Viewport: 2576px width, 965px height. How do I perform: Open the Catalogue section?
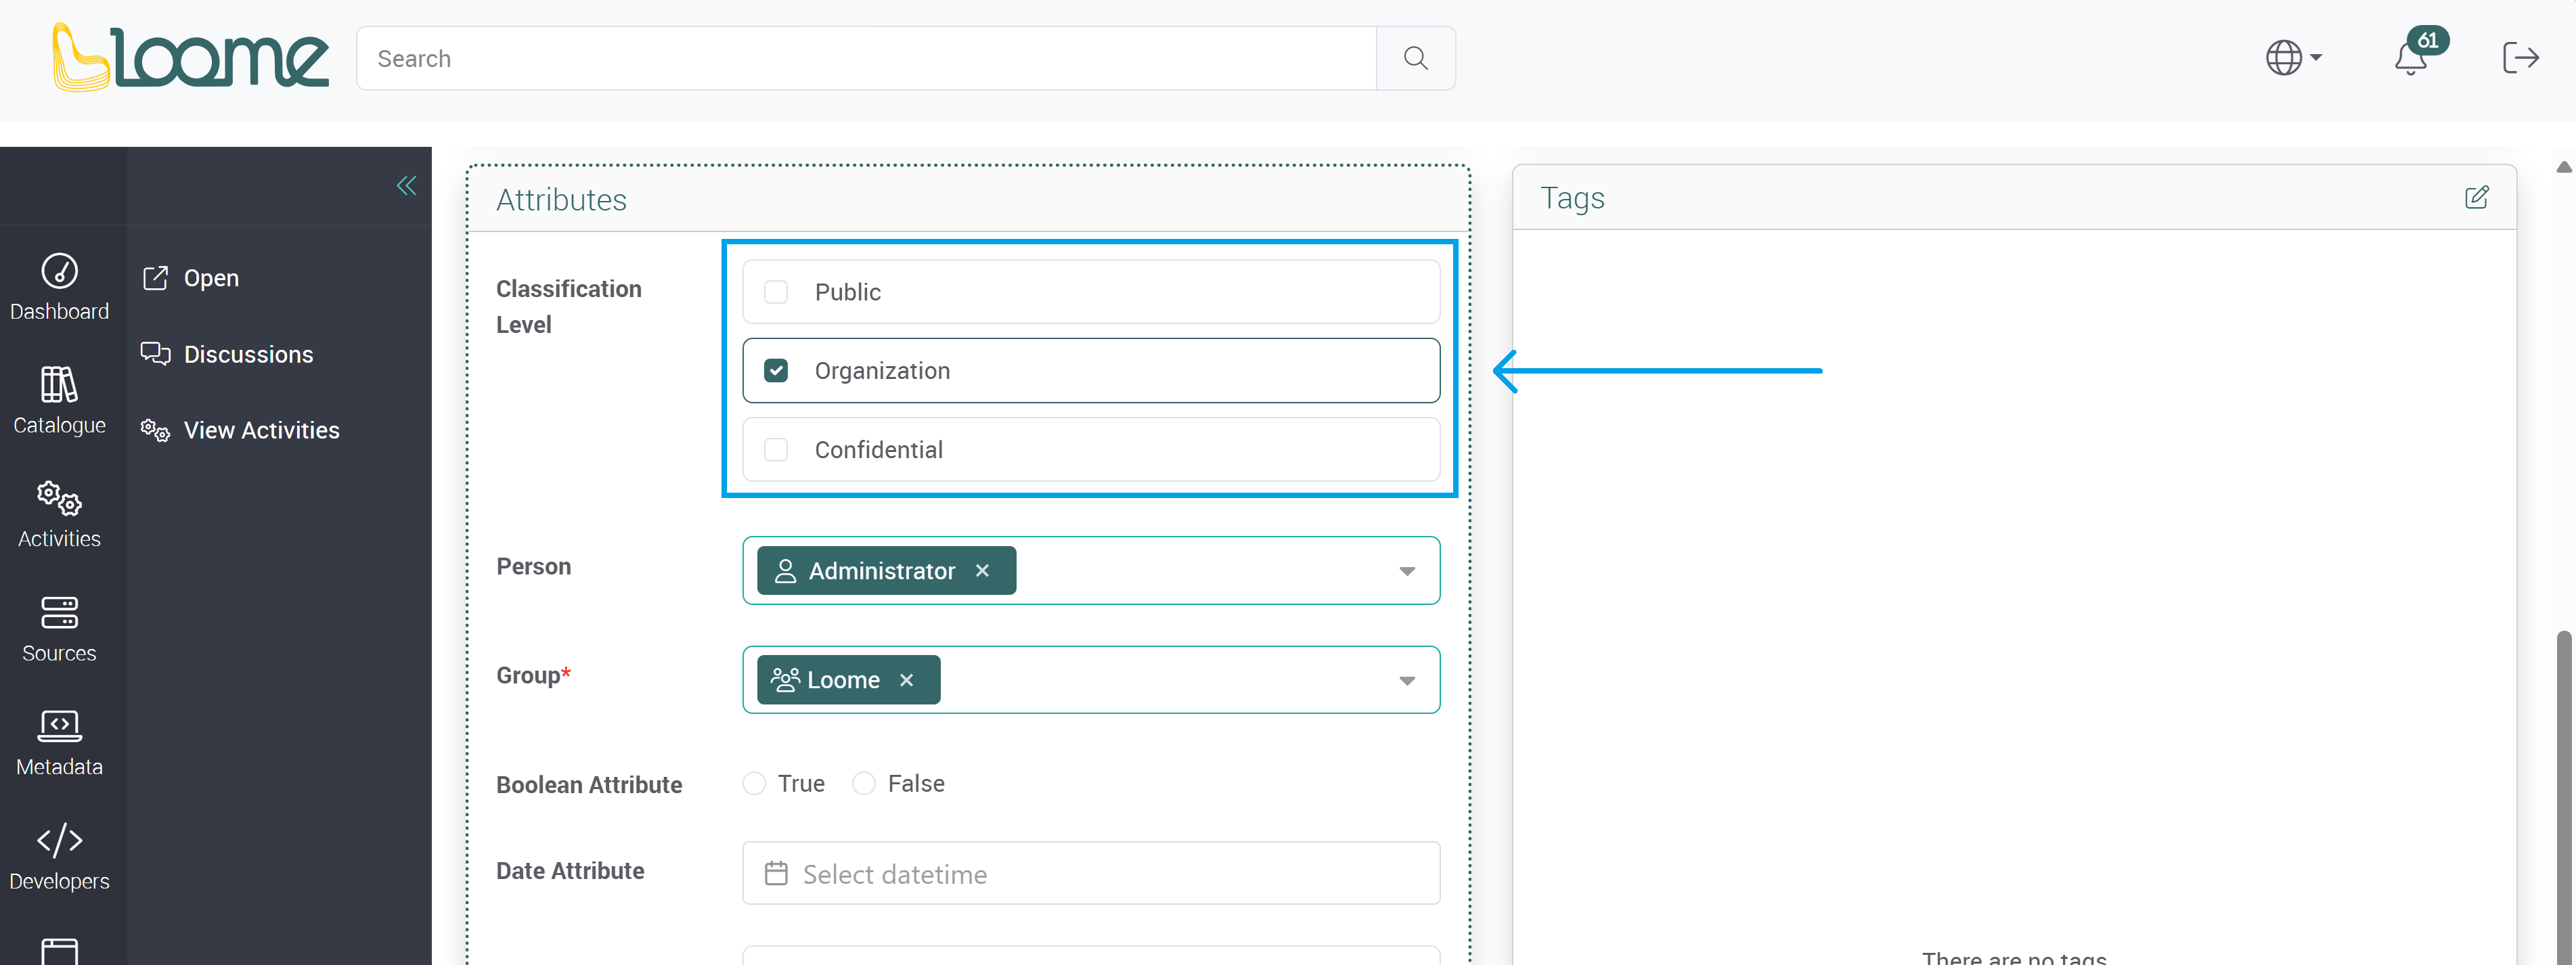[x=59, y=401]
